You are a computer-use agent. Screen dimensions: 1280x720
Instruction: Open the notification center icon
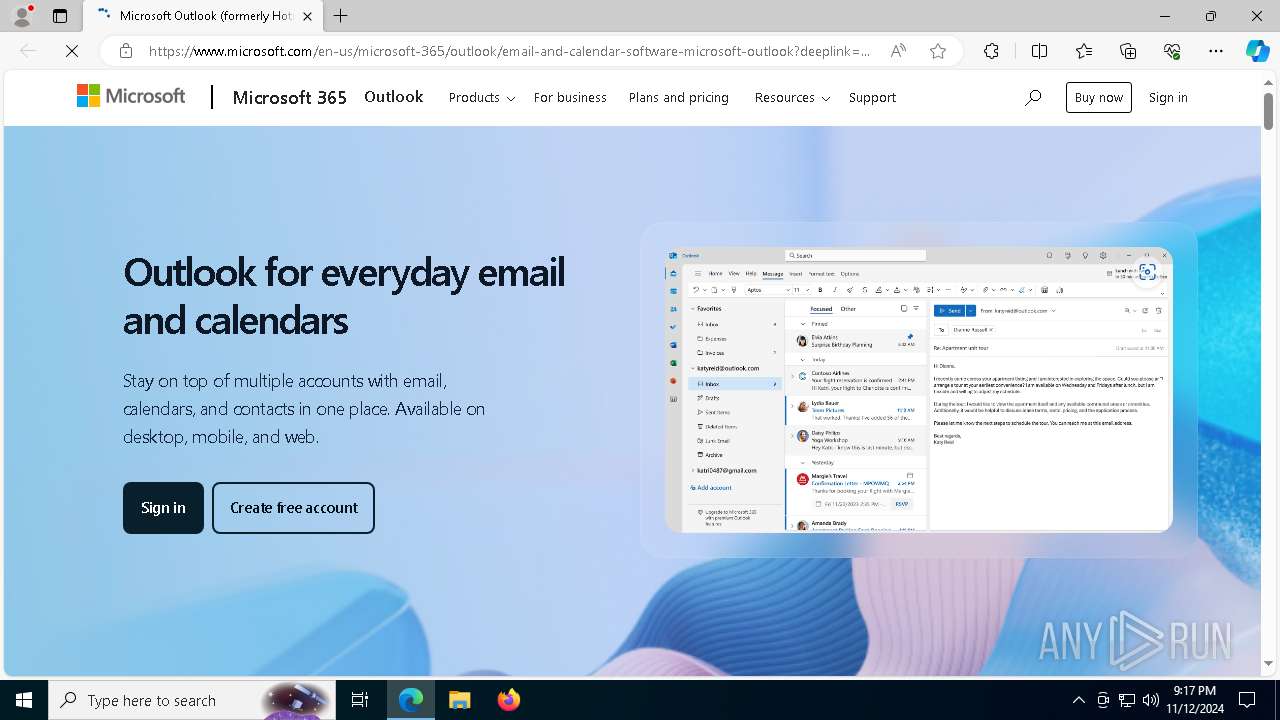[1247, 700]
